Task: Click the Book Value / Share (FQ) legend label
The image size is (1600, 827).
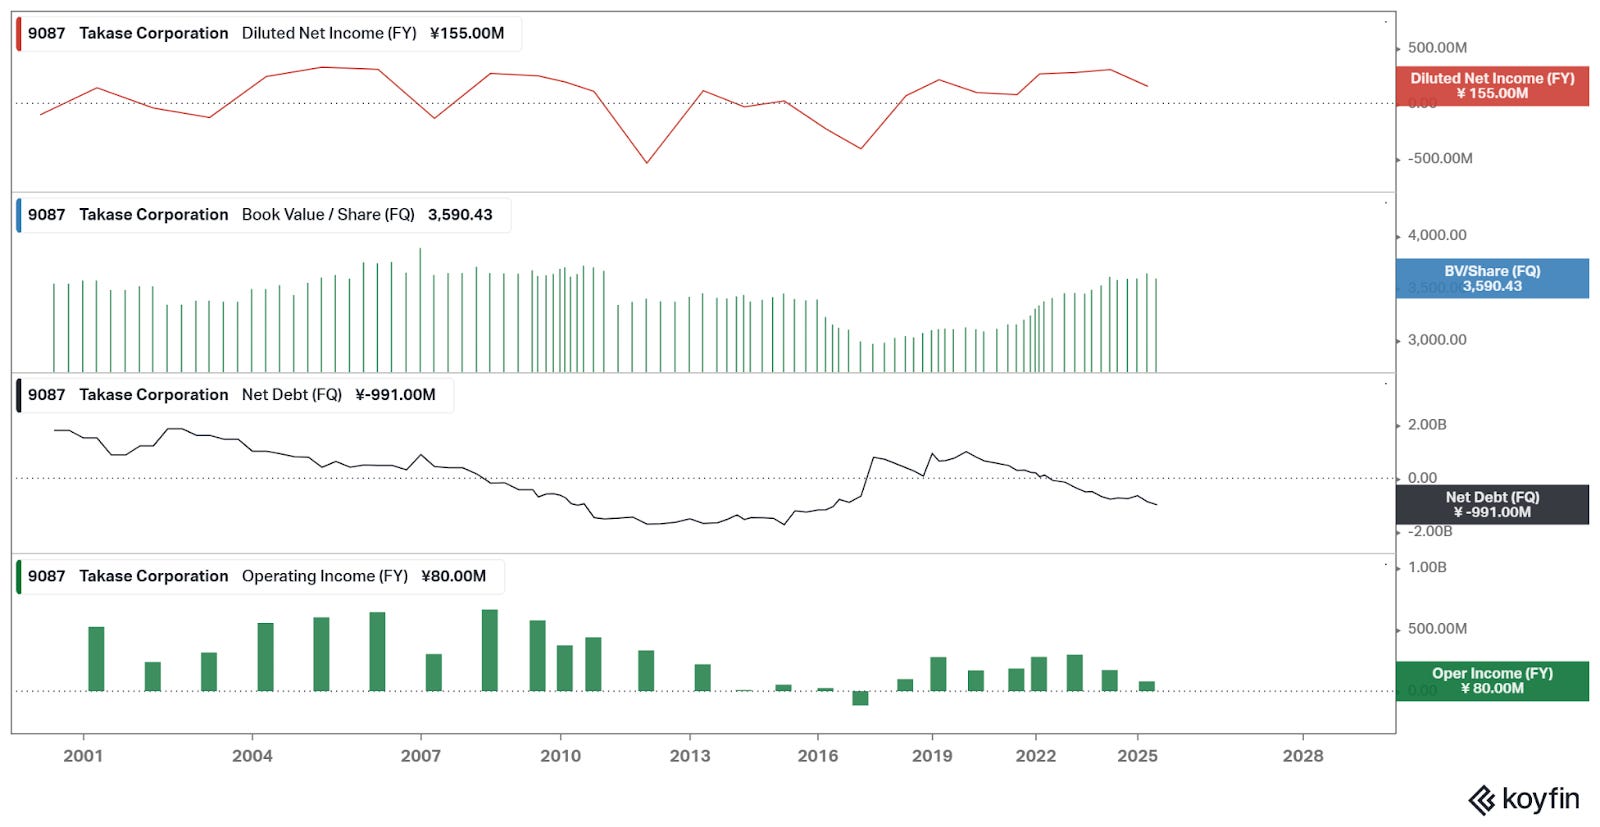Action: pyautogui.click(x=328, y=214)
